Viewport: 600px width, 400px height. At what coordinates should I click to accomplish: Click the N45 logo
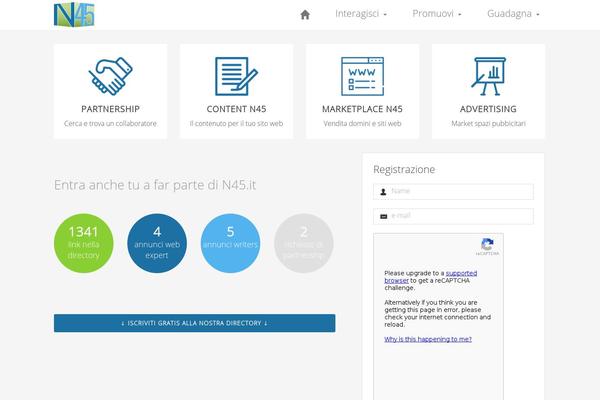[74, 15]
